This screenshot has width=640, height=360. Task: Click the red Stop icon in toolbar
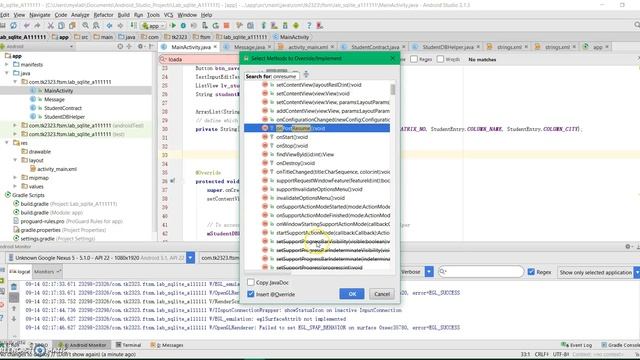coord(227,26)
